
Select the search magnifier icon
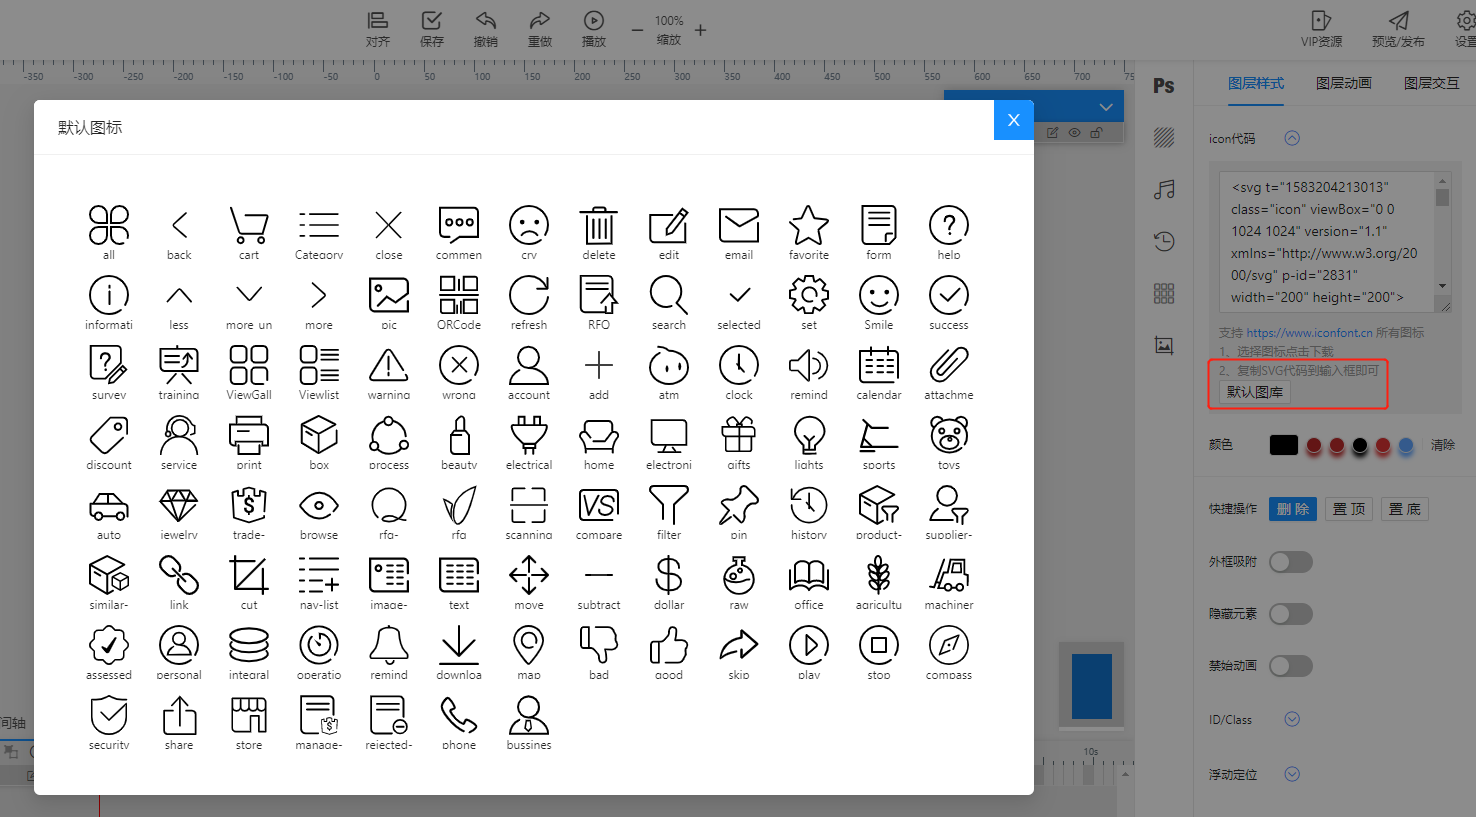[x=669, y=296]
